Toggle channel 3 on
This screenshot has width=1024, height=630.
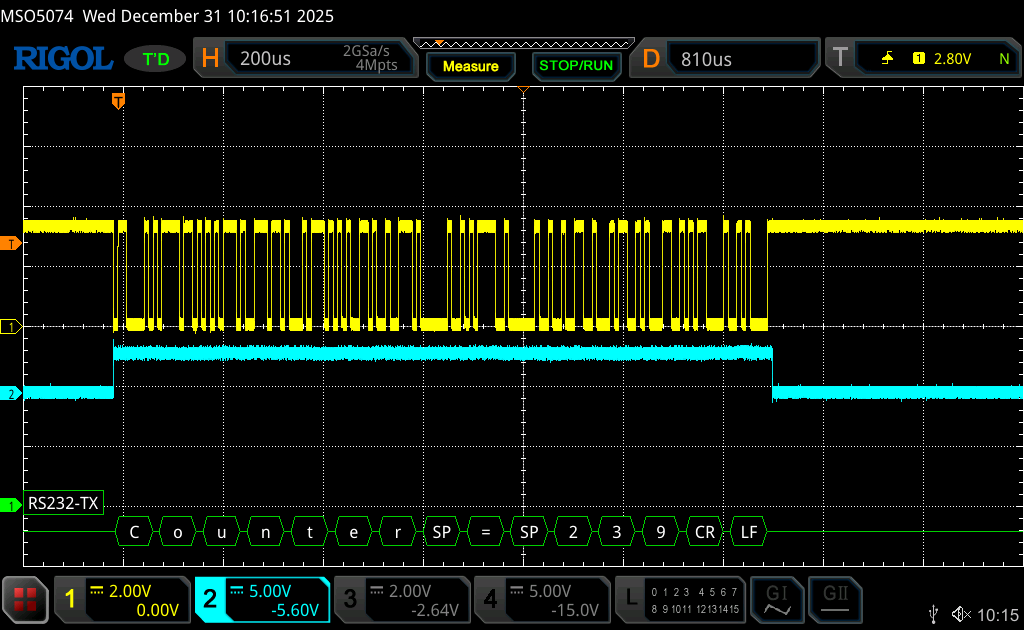point(402,599)
